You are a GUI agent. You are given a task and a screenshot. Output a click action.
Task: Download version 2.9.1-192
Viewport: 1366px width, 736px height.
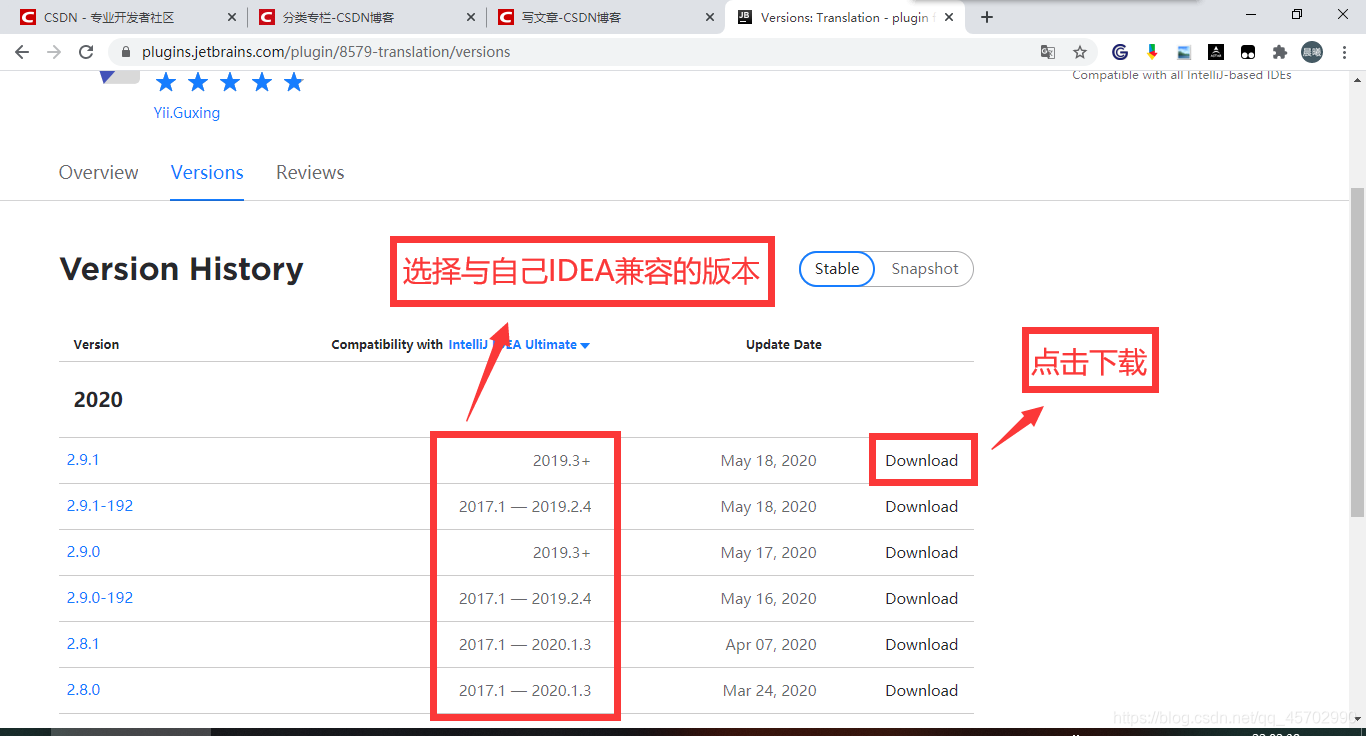922,507
